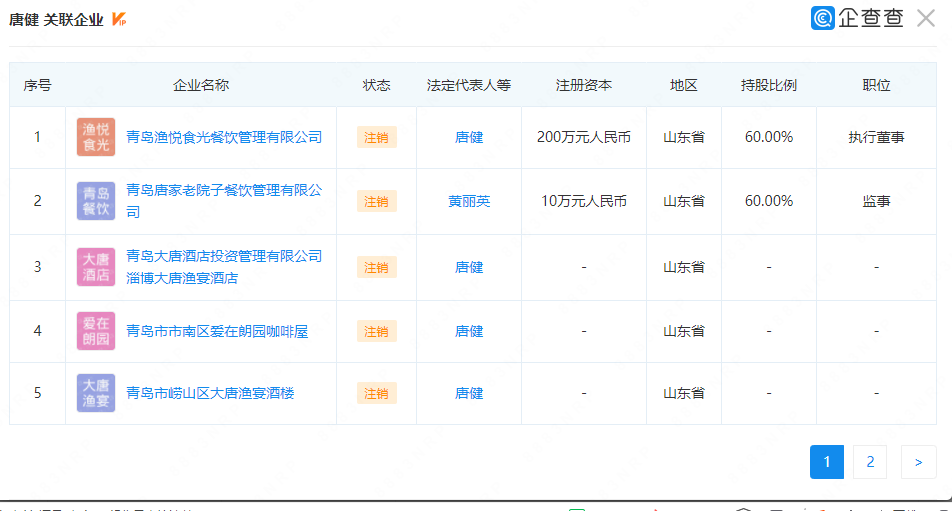Open 青岛市崂山区大唐渔宴酒楼 link
The image size is (952, 511).
[210, 393]
